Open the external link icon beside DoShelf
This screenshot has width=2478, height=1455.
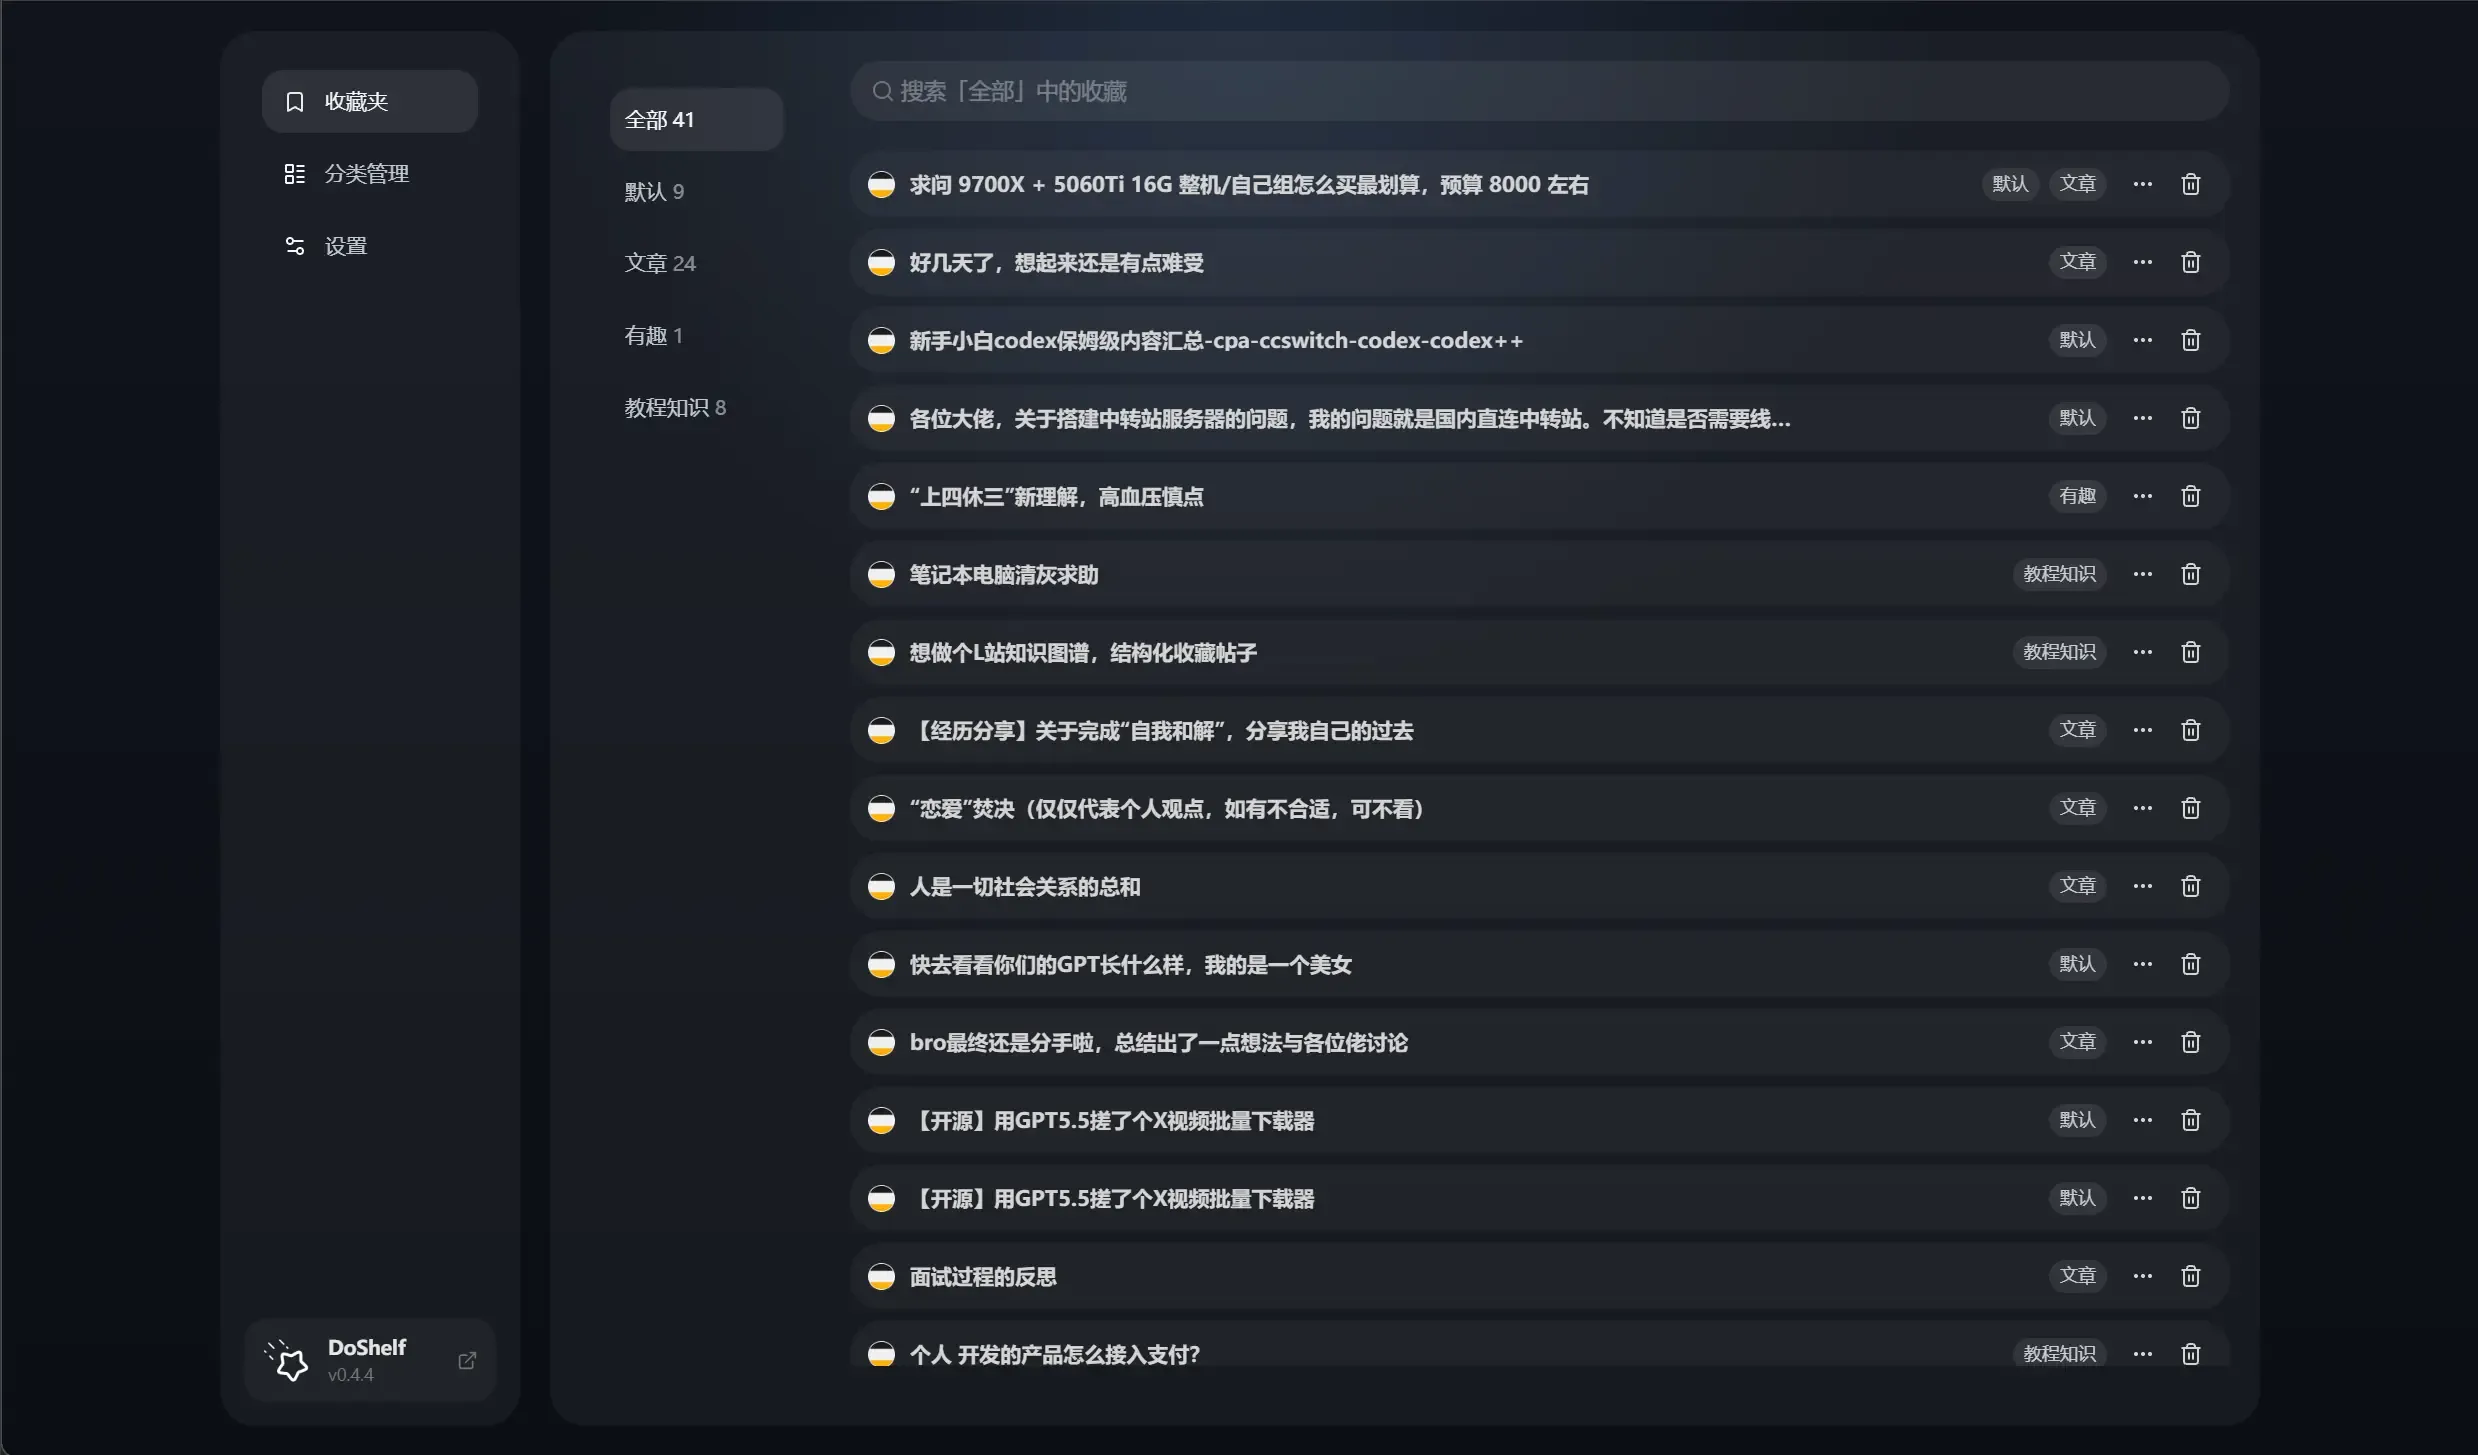click(467, 1360)
